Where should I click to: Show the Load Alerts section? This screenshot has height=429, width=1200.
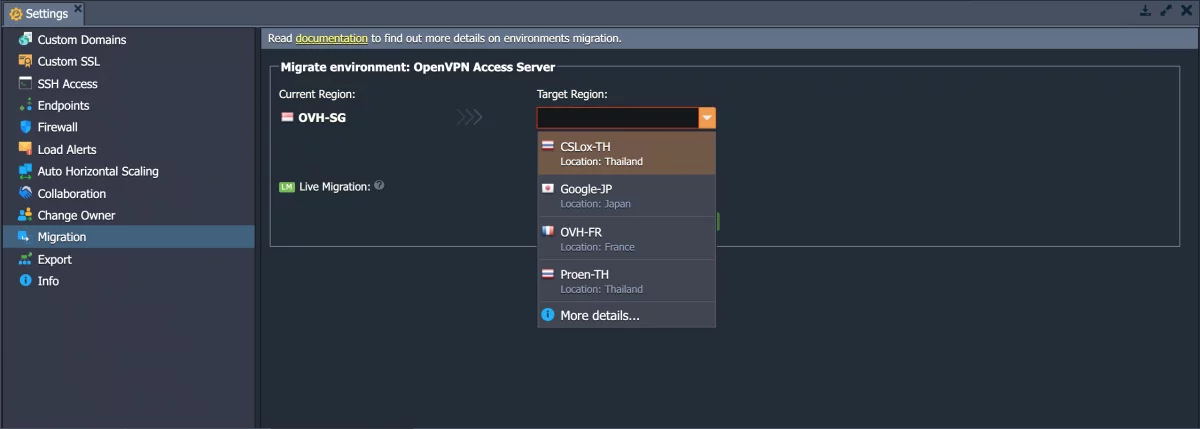click(x=128, y=150)
